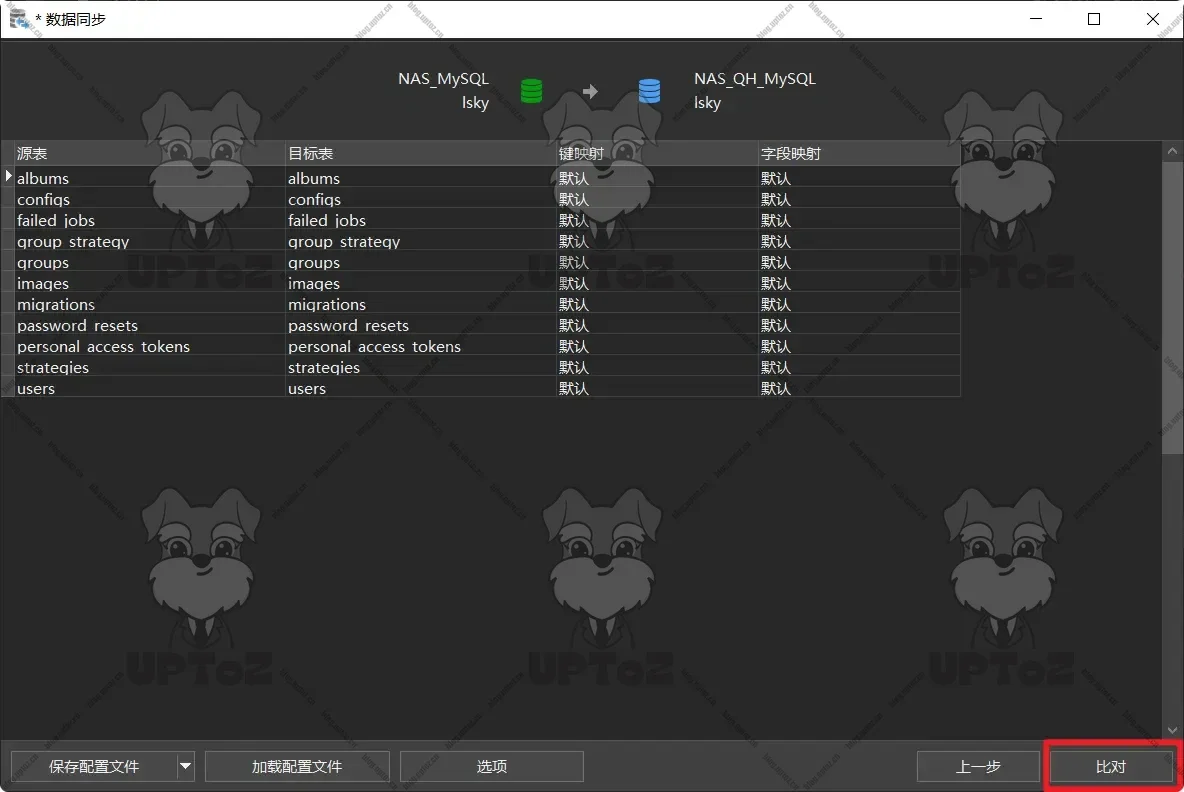Open the save profile dropdown arrow
The image size is (1184, 792).
[x=186, y=766]
